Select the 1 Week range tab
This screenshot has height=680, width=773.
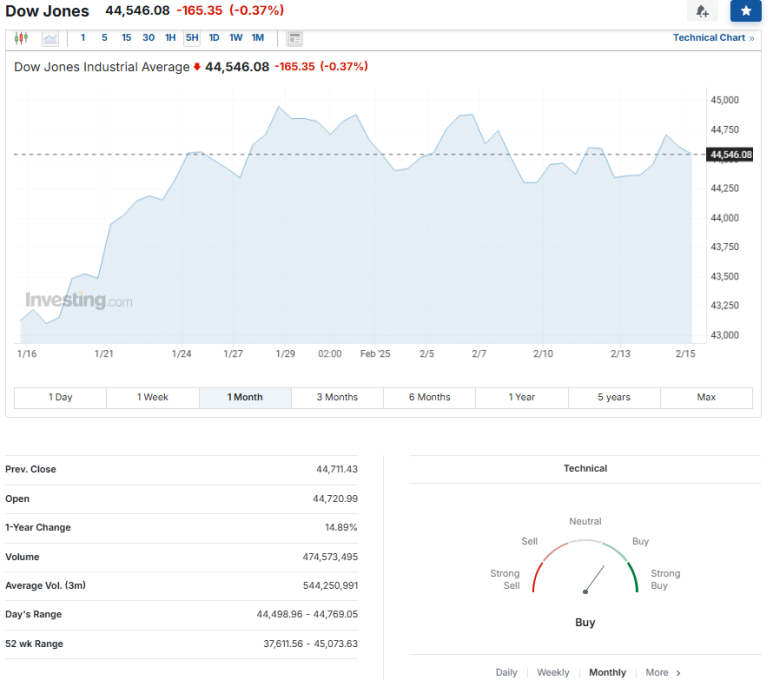pos(153,397)
